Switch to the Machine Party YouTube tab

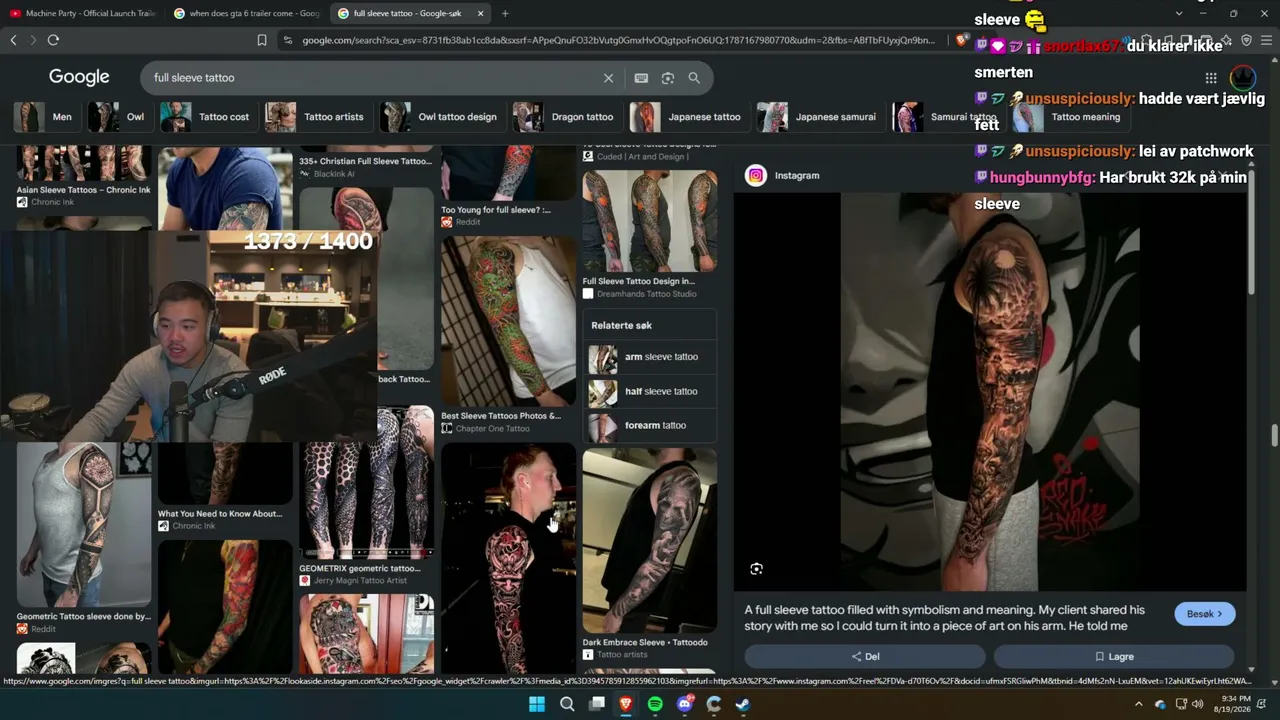click(82, 13)
